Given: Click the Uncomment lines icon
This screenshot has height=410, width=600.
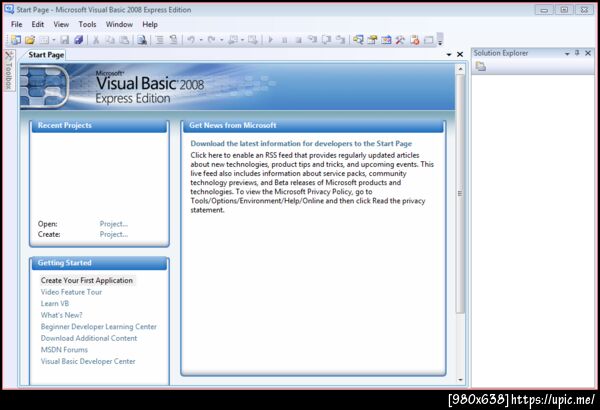Looking at the screenshot, I should [173, 39].
